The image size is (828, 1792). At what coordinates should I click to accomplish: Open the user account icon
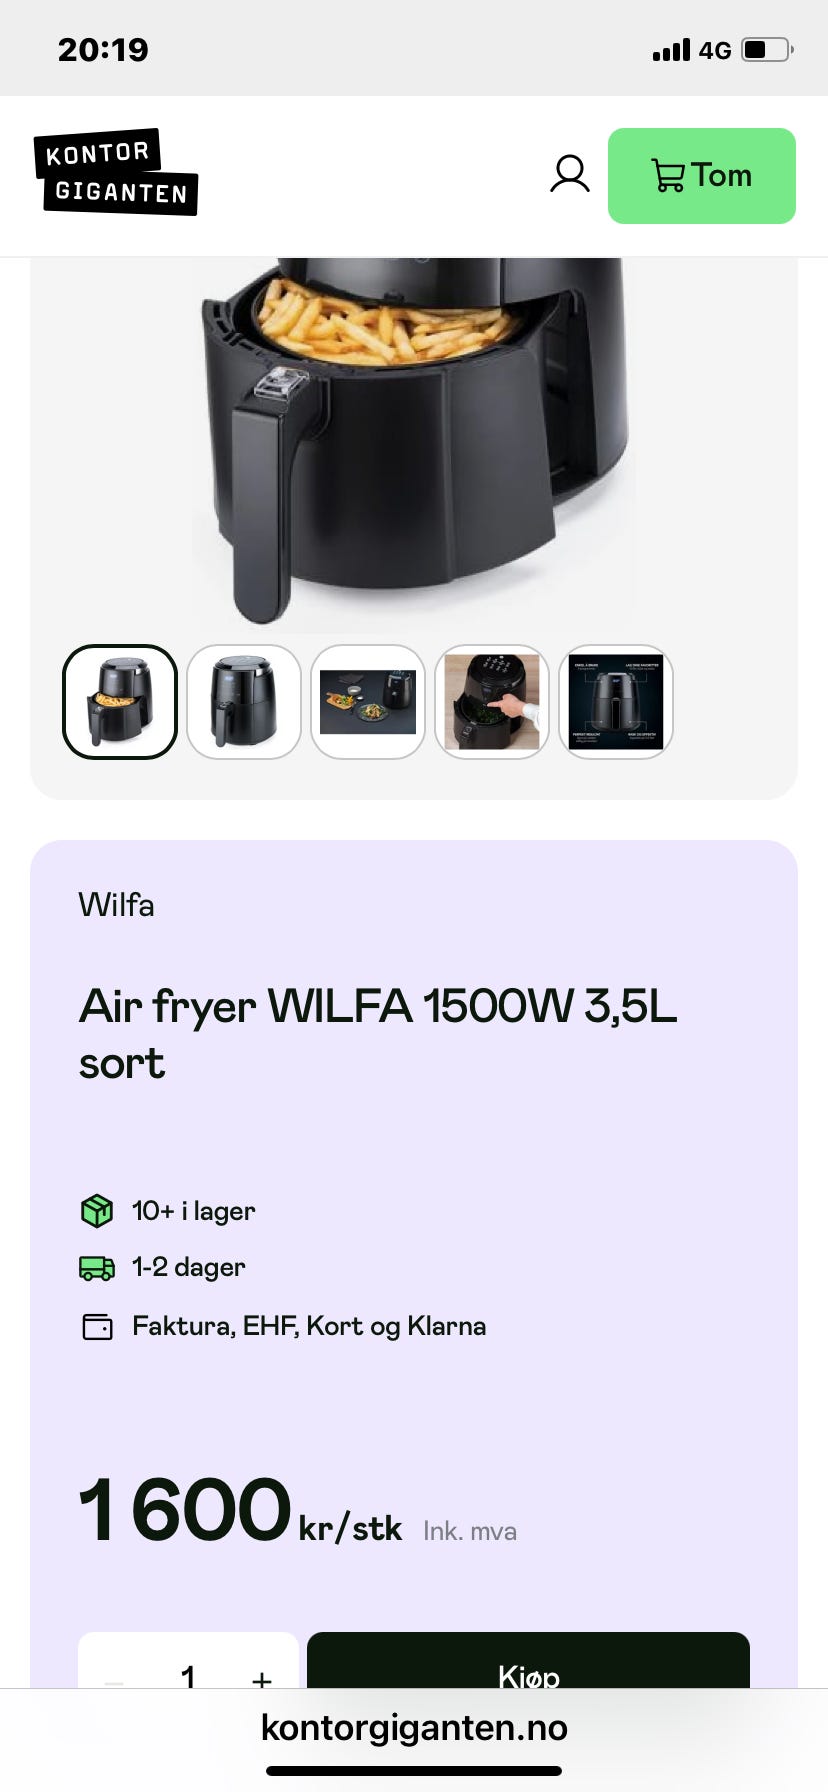(570, 174)
